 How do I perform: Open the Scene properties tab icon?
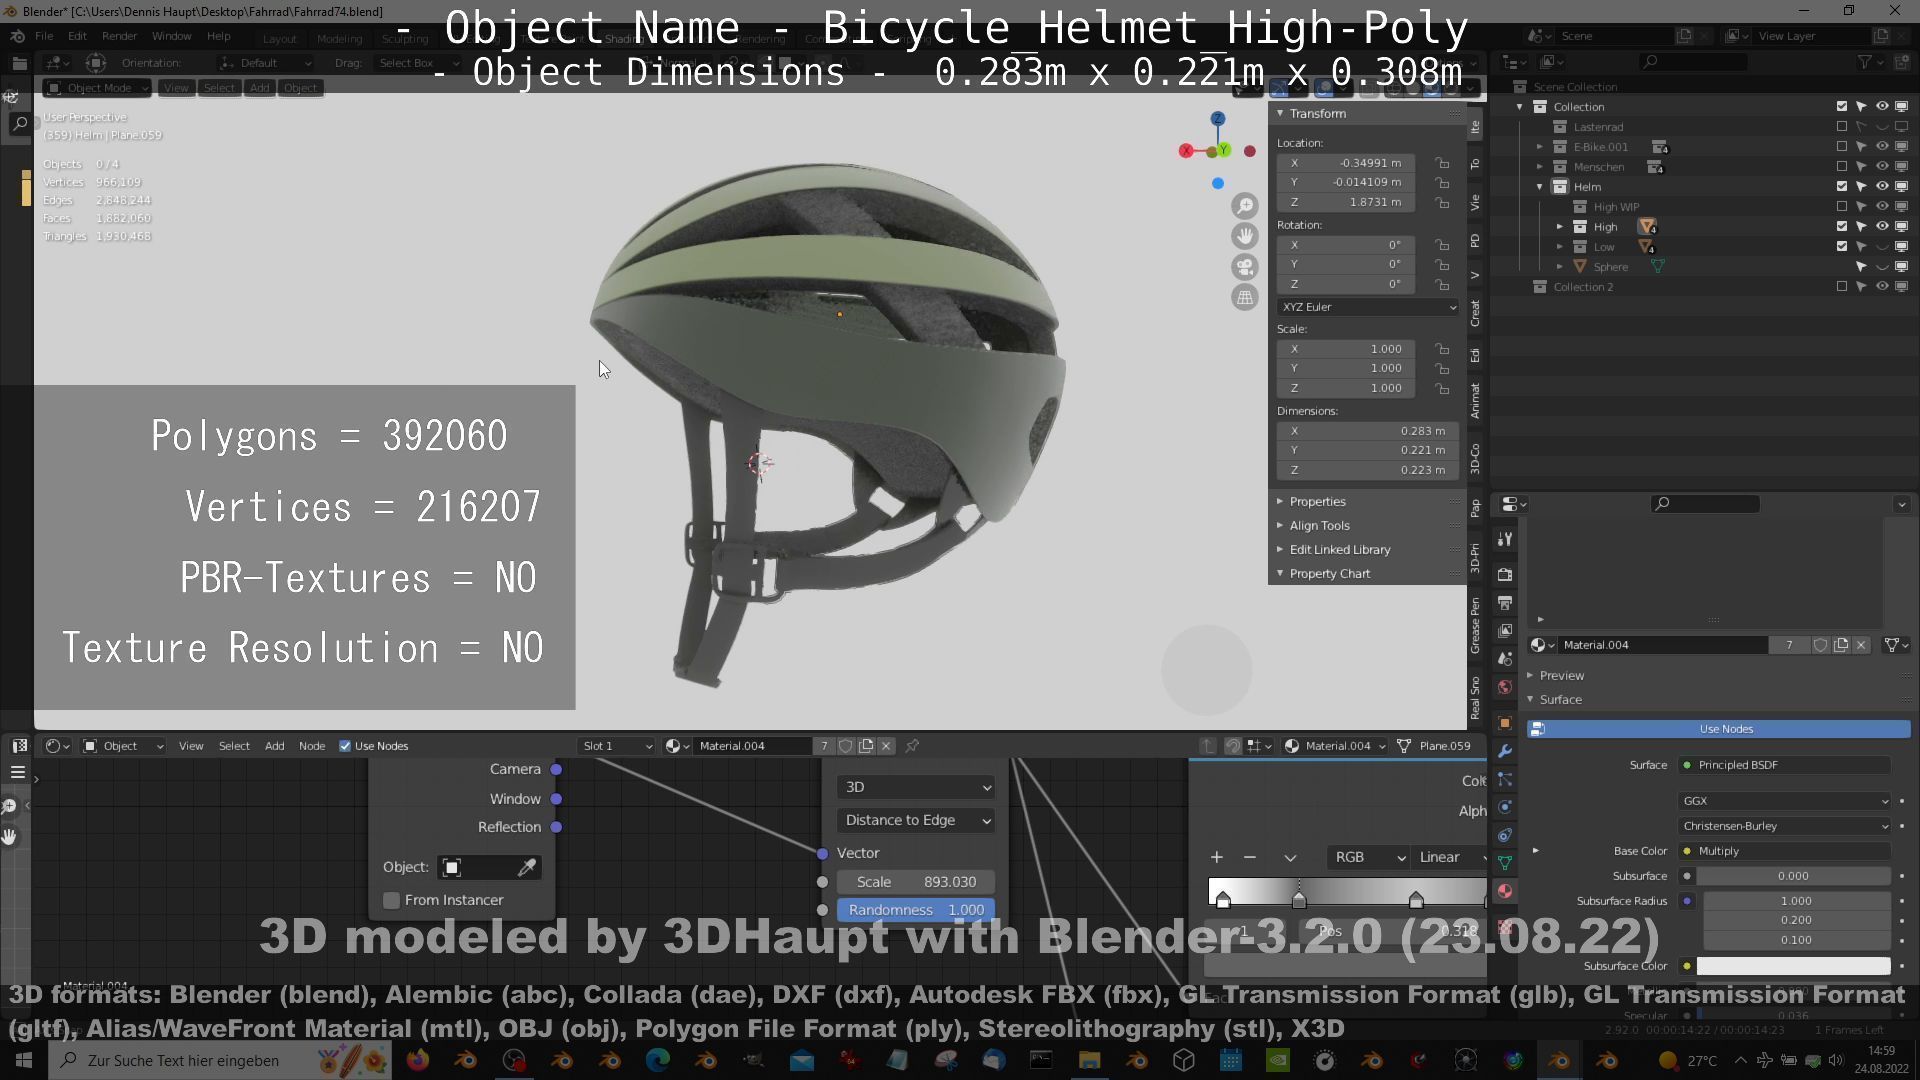coord(1505,659)
